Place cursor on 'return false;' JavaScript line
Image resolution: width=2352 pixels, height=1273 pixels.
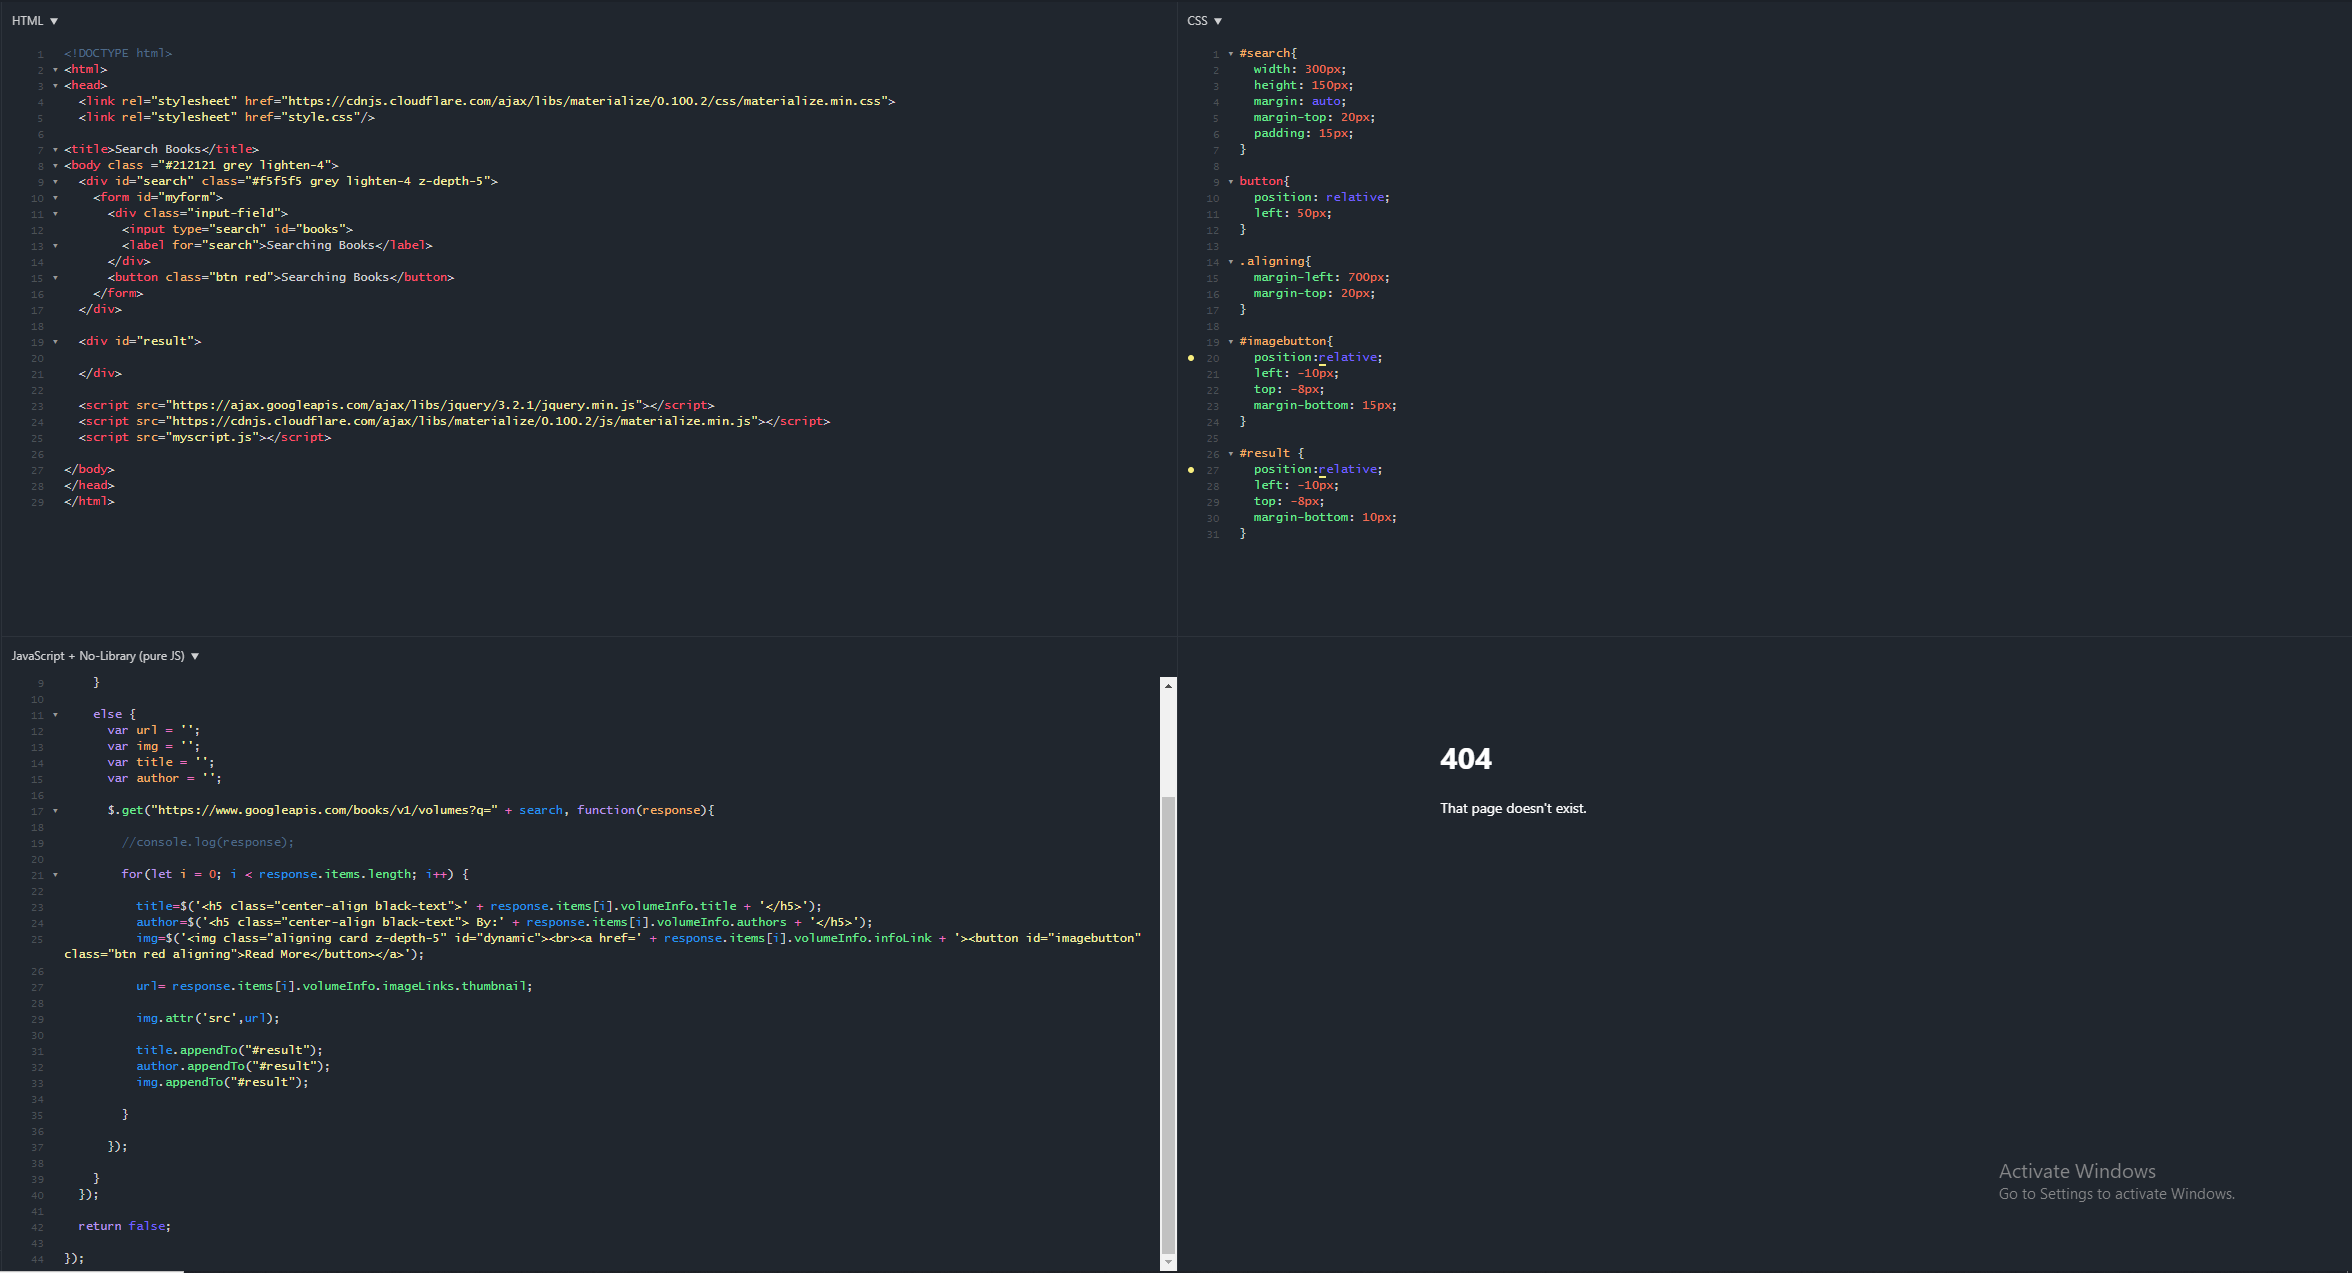click(x=124, y=1226)
